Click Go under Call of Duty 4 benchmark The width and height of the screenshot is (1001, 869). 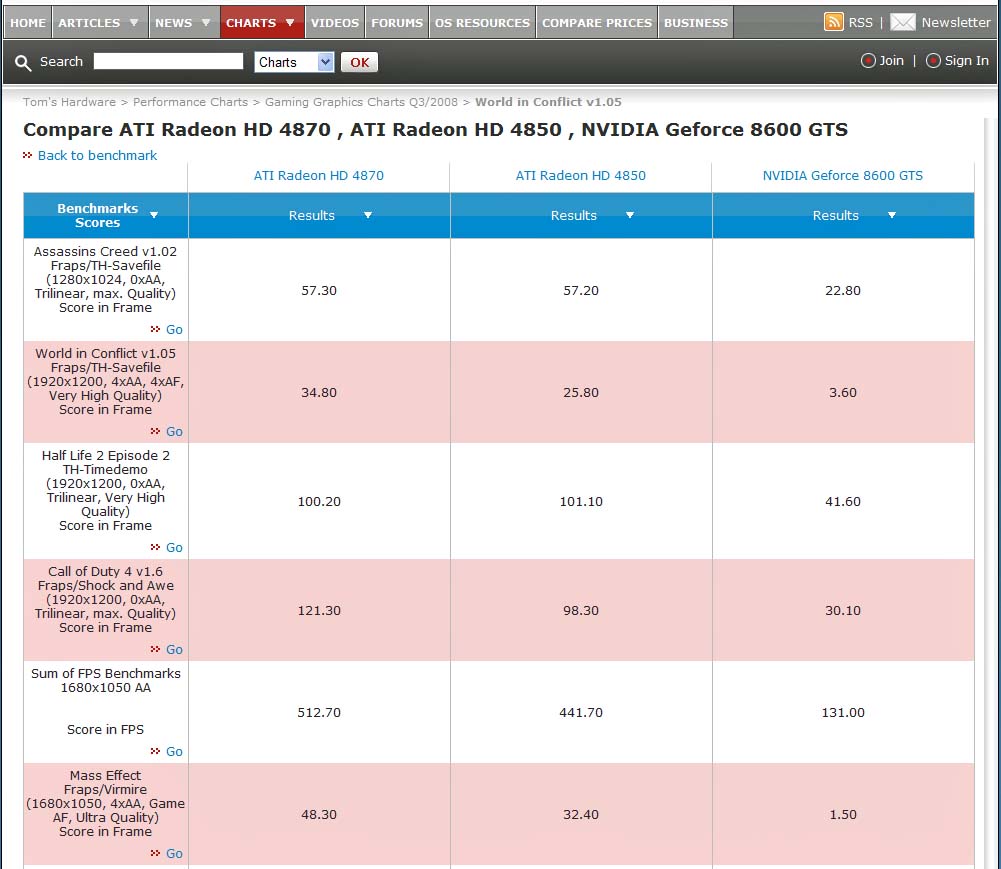[x=174, y=649]
